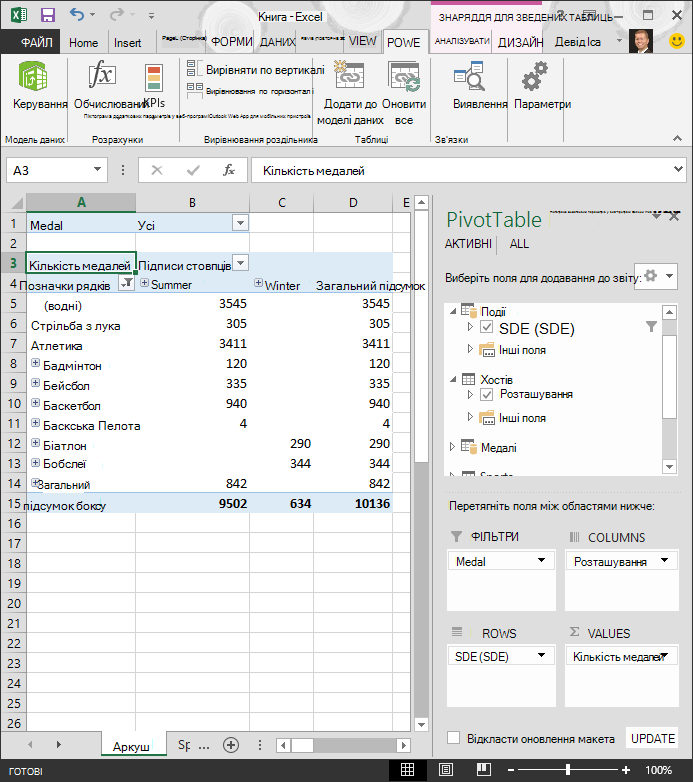
Task: Open Параметри gears icon
Action: [x=535, y=76]
